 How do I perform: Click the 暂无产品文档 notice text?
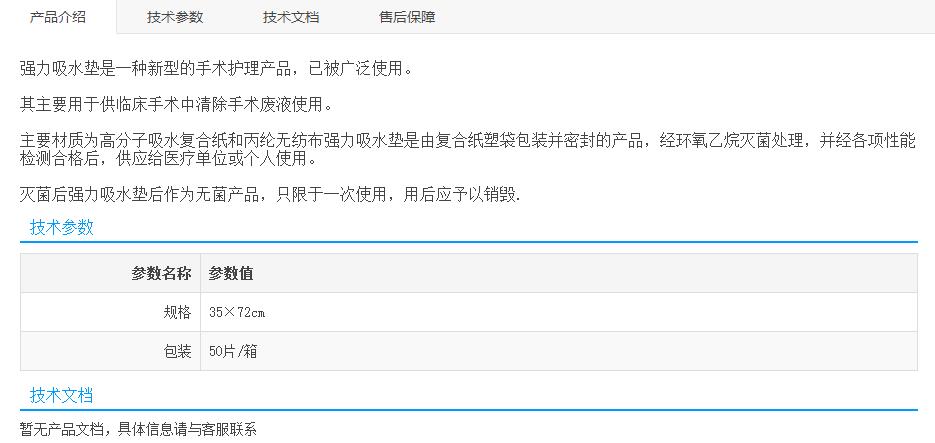pyautogui.click(x=139, y=430)
